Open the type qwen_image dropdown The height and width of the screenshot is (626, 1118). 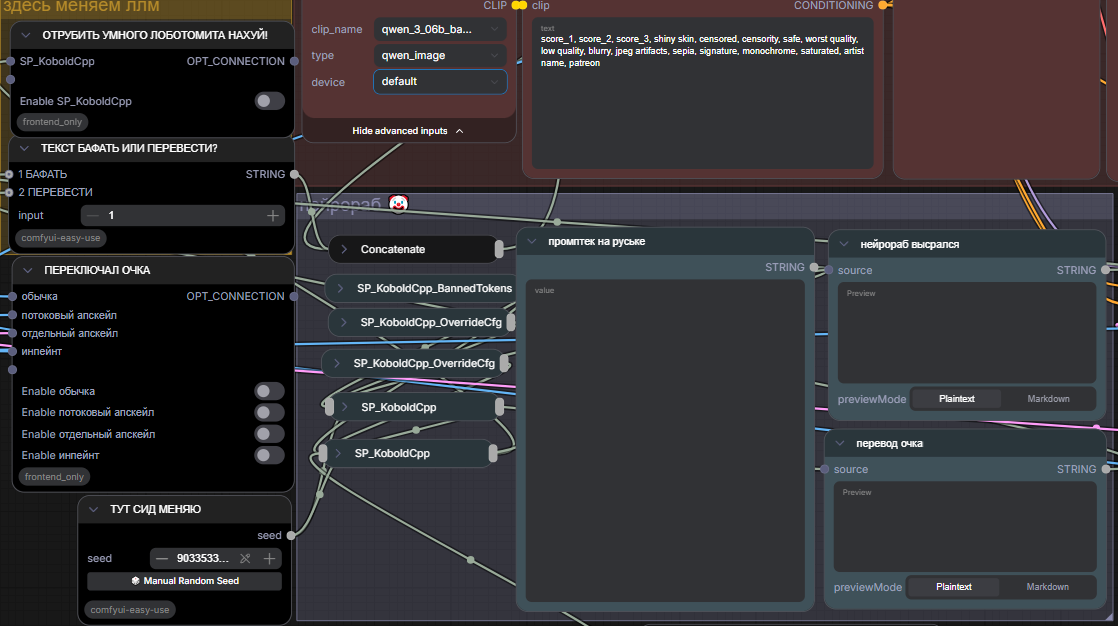pyautogui.click(x=440, y=56)
